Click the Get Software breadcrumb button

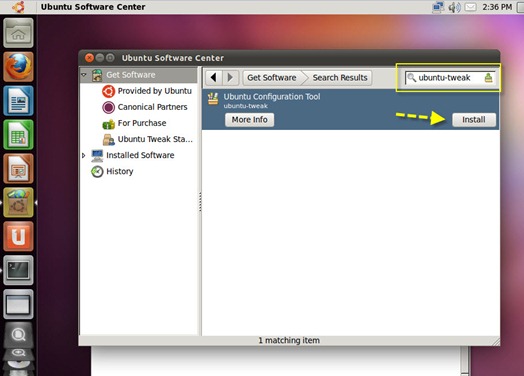(272, 78)
